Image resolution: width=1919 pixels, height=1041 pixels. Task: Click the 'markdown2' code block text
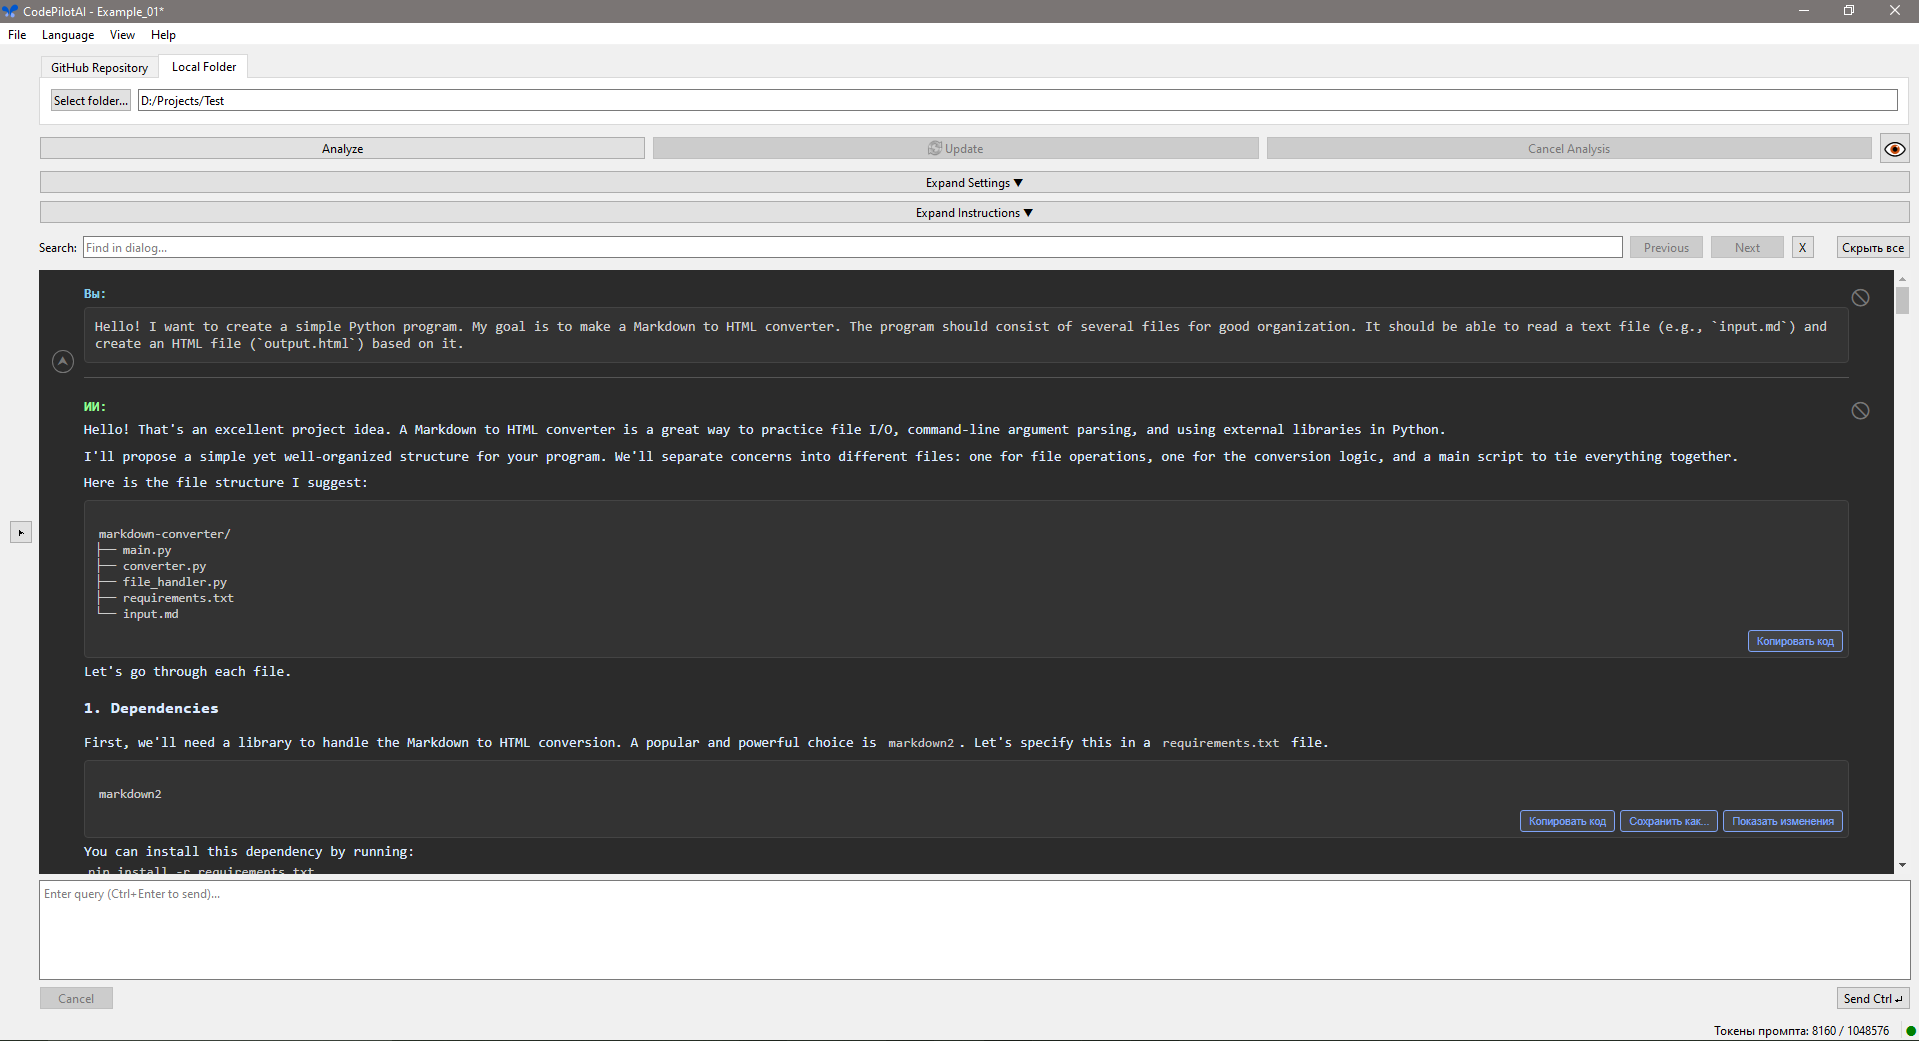click(x=130, y=794)
